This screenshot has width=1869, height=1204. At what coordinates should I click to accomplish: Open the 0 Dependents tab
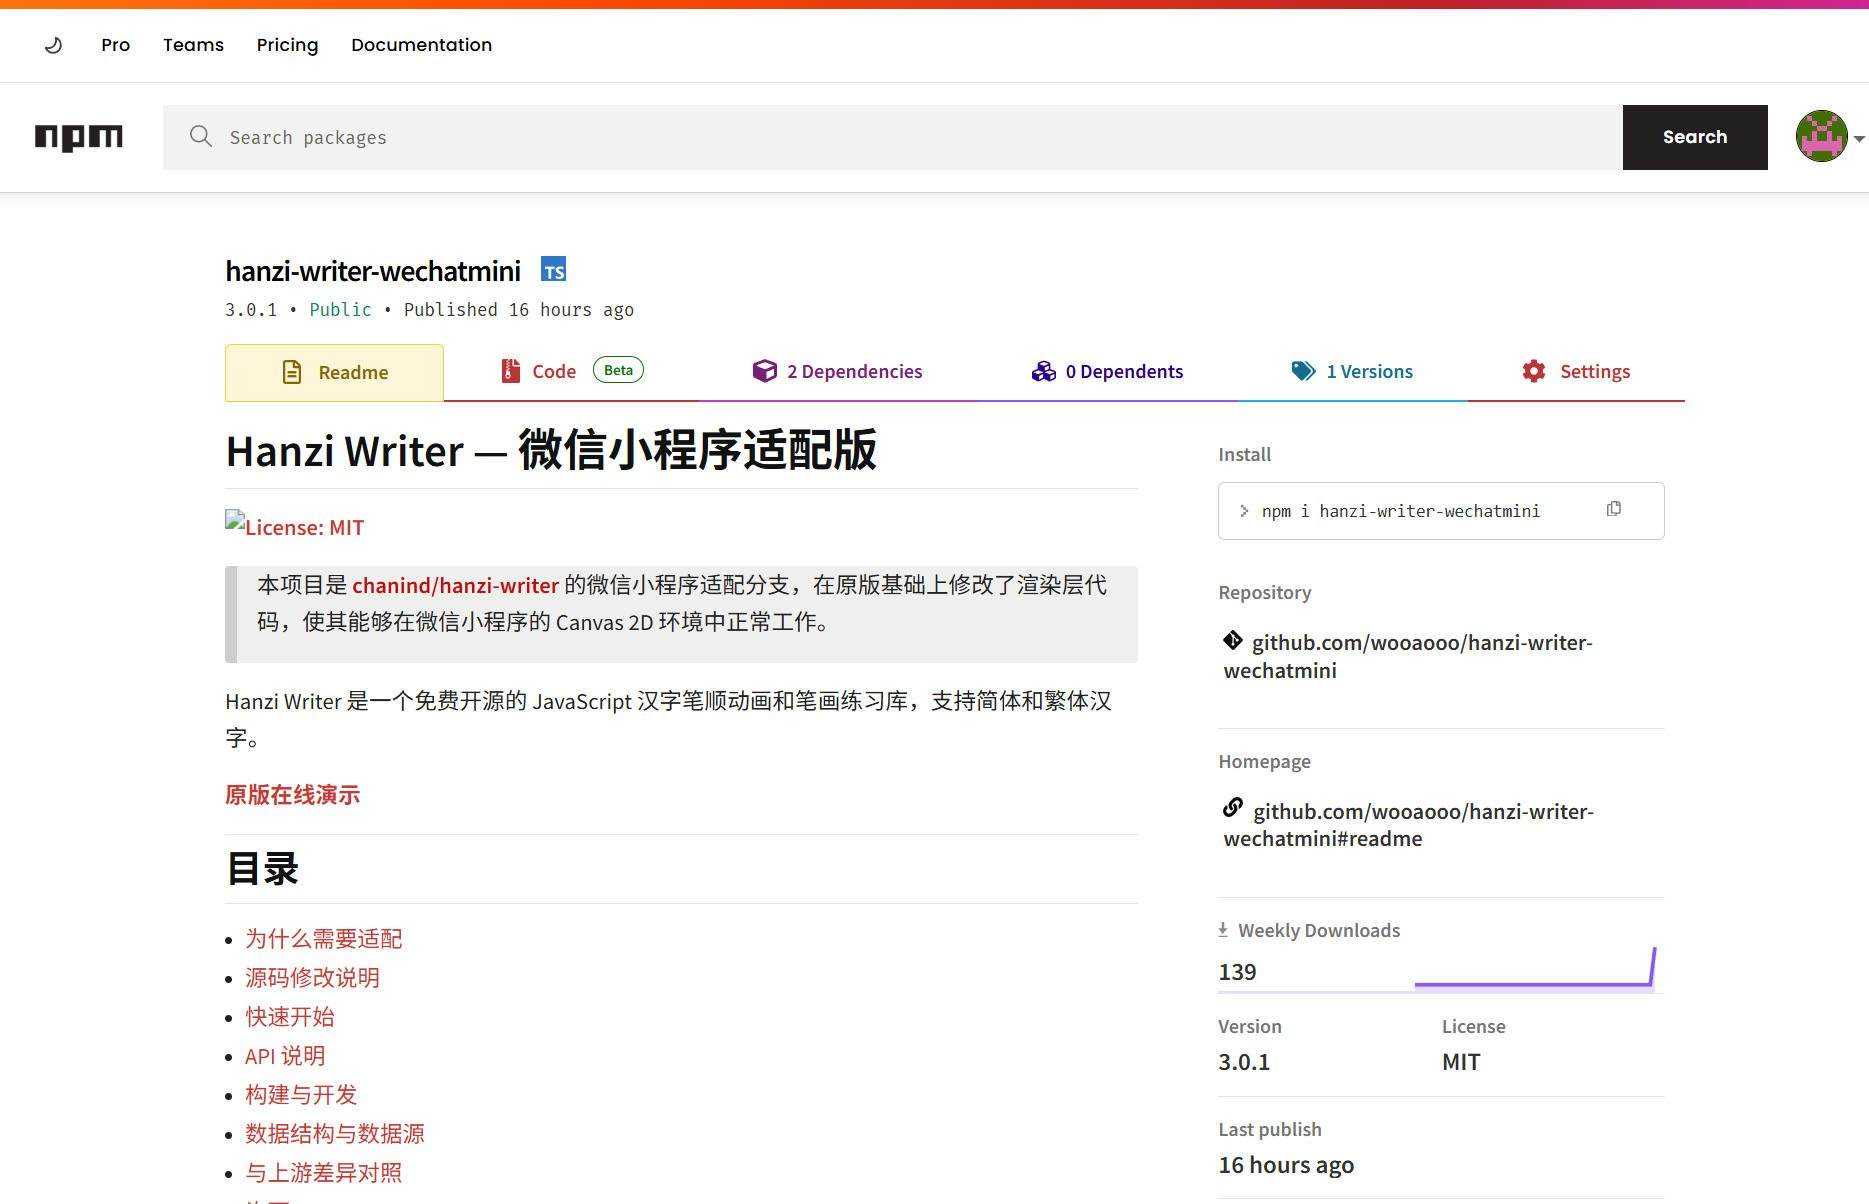[x=1107, y=371]
